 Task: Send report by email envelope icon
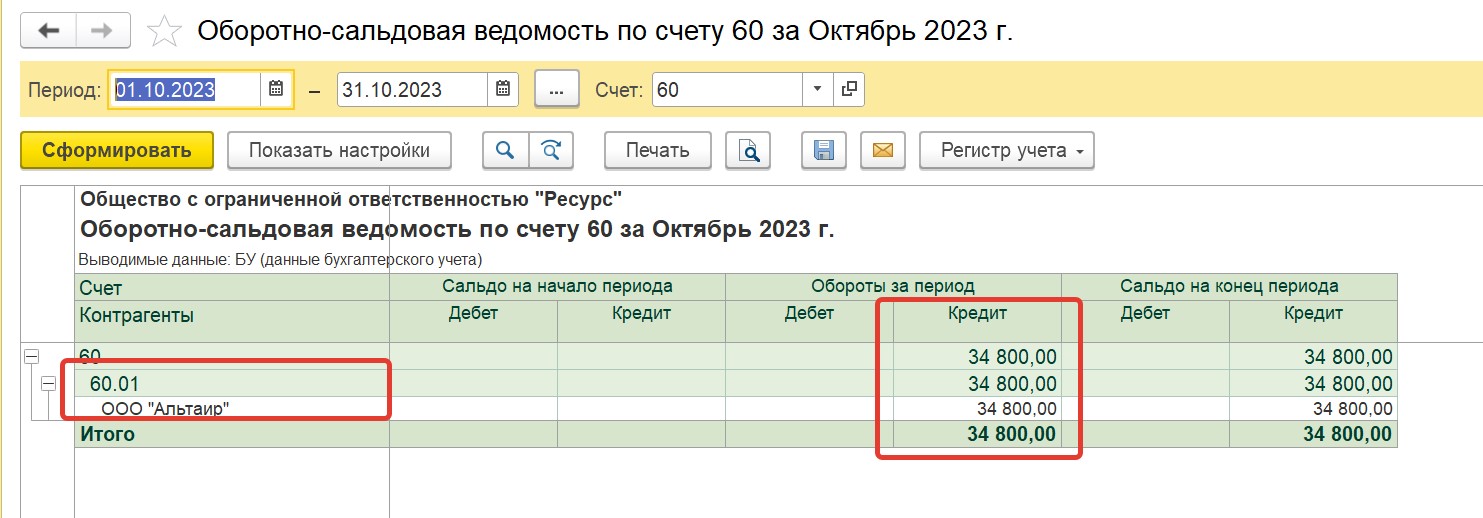[x=882, y=150]
